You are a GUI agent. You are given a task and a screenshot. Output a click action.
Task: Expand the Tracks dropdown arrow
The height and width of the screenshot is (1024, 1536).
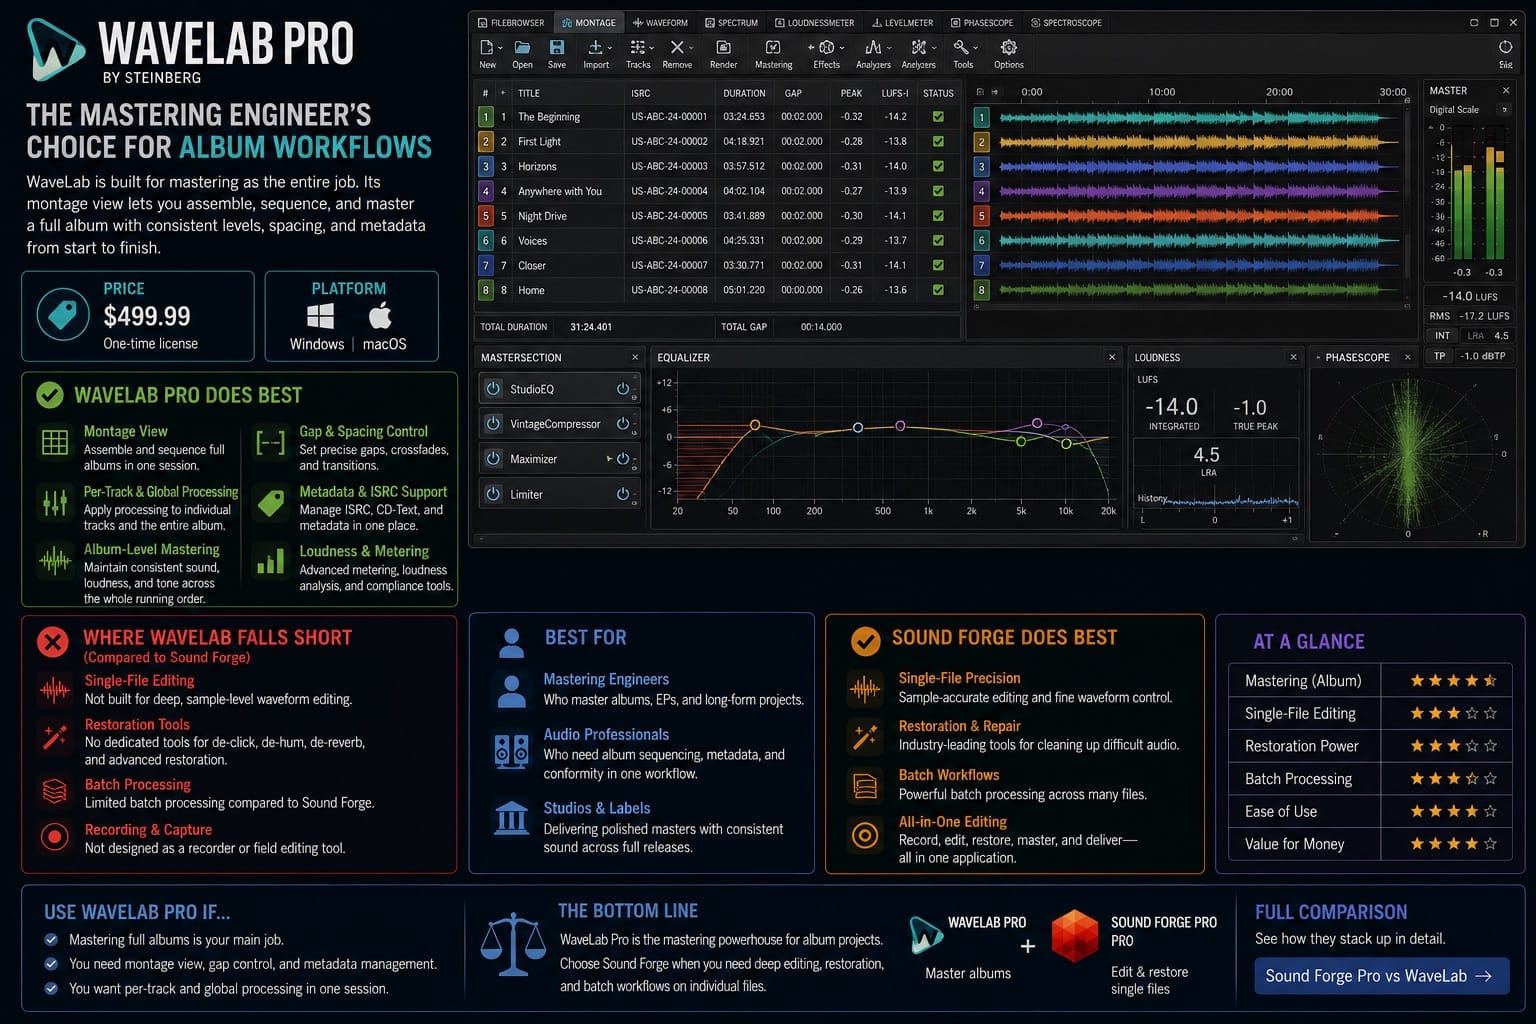[x=652, y=48]
